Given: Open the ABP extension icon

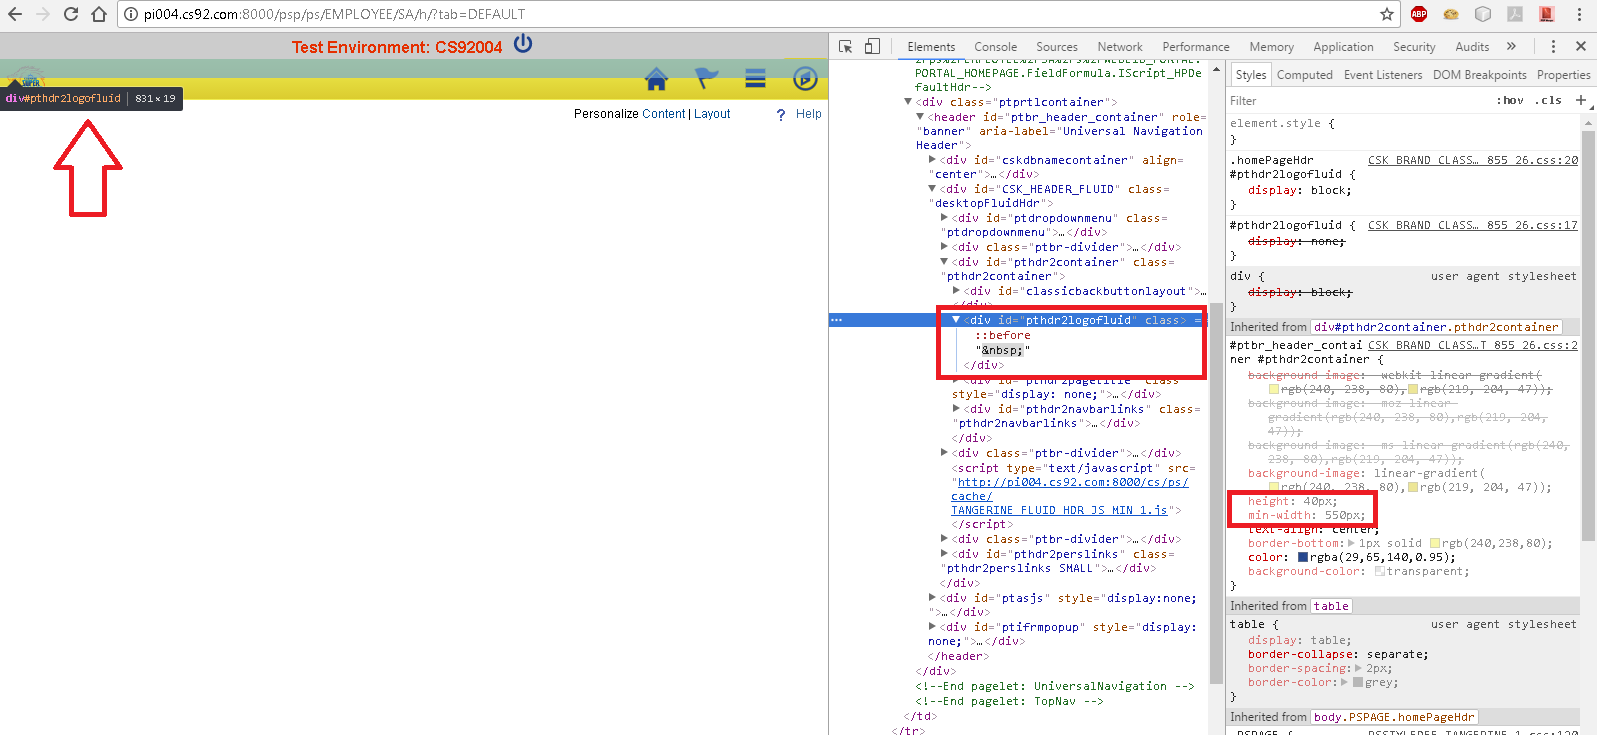Looking at the screenshot, I should [1419, 14].
